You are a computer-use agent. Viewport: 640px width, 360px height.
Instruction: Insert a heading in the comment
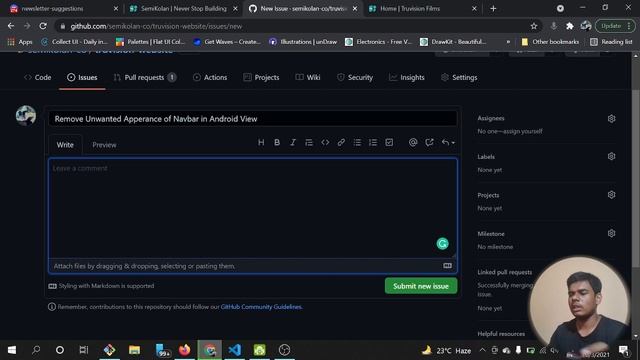tap(261, 142)
